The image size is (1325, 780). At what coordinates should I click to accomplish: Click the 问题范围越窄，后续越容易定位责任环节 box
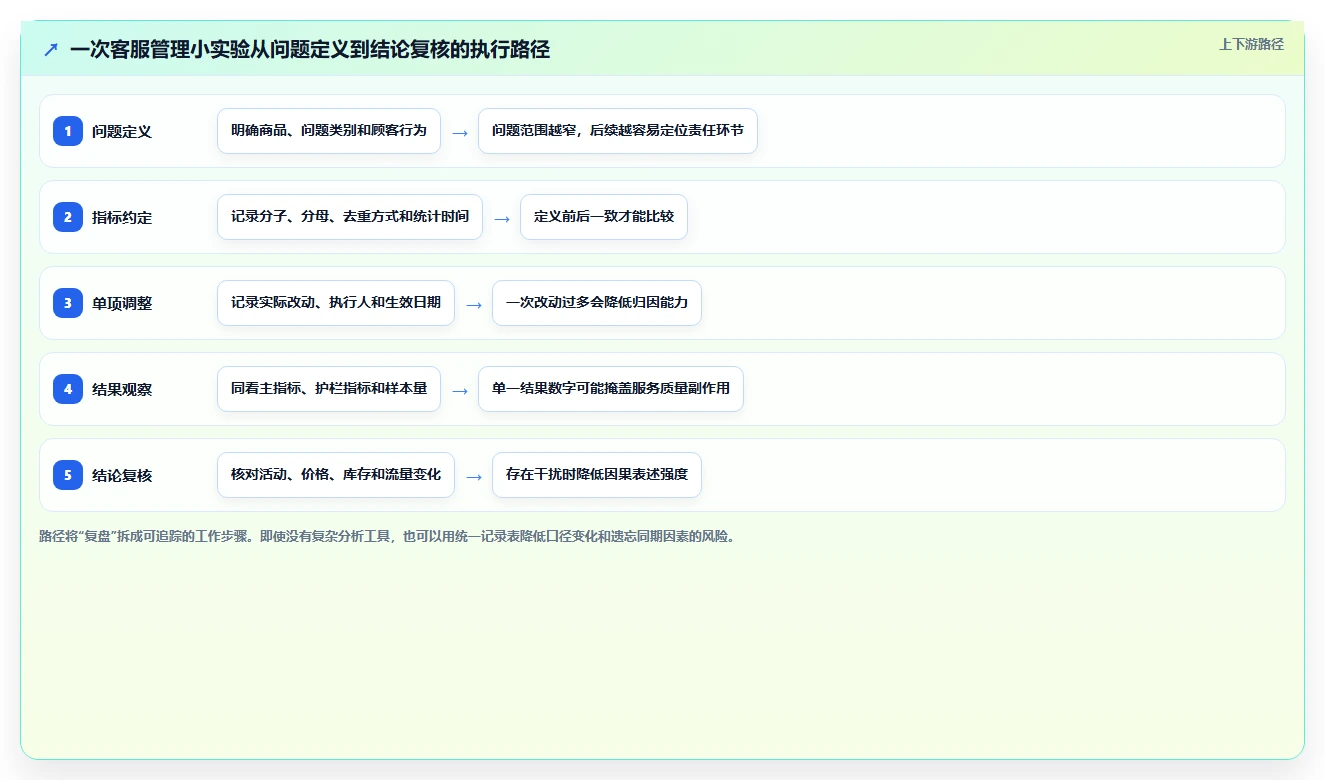click(618, 131)
